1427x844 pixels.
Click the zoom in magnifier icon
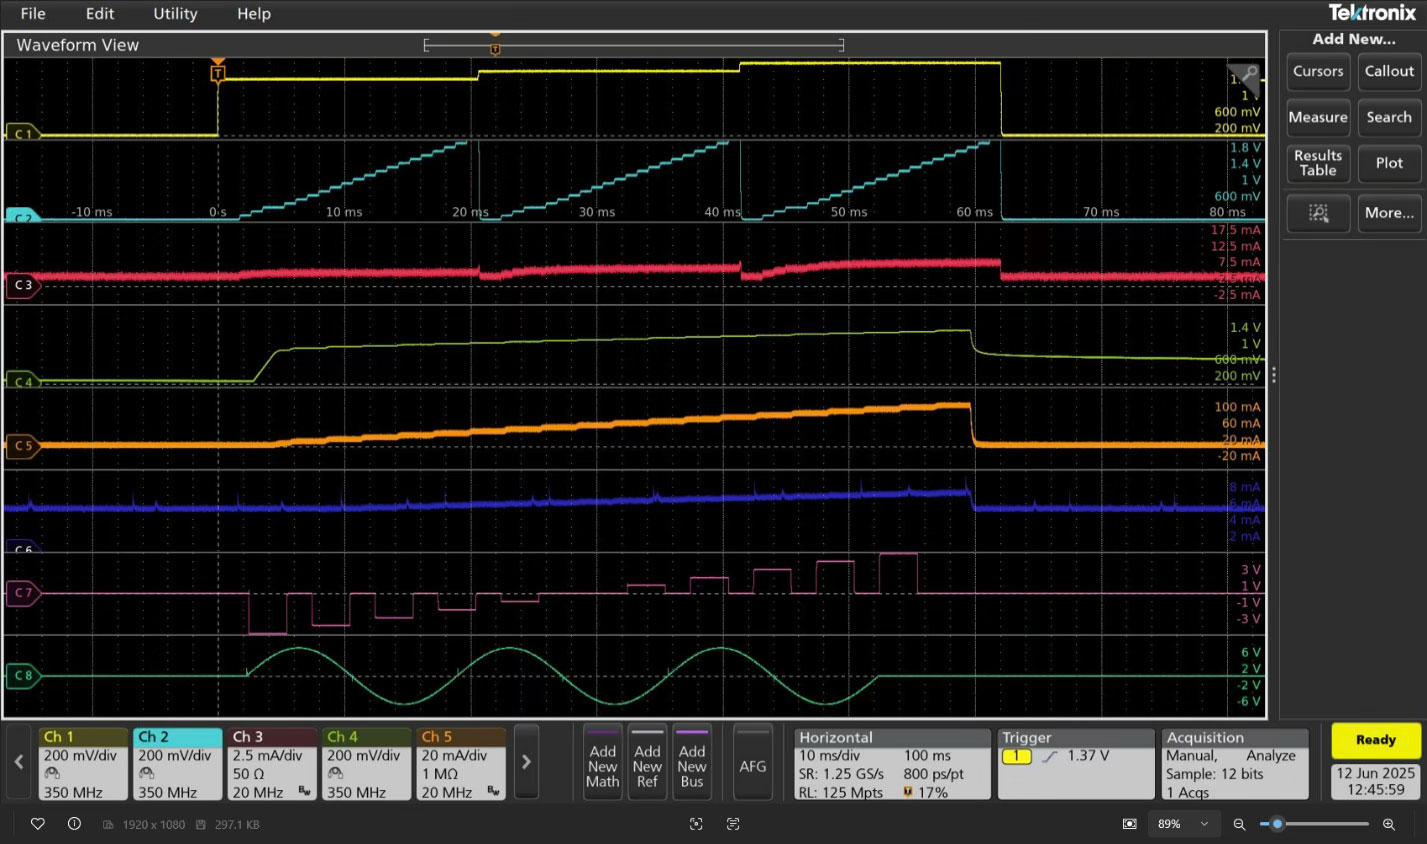(1389, 824)
